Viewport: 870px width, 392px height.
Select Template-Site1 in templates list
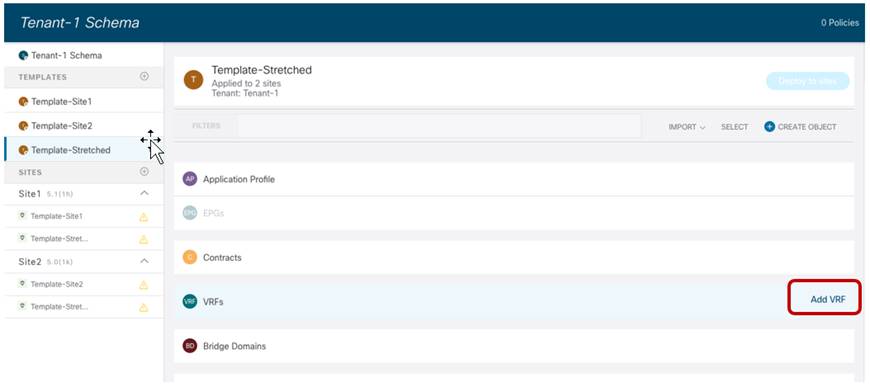click(62, 101)
